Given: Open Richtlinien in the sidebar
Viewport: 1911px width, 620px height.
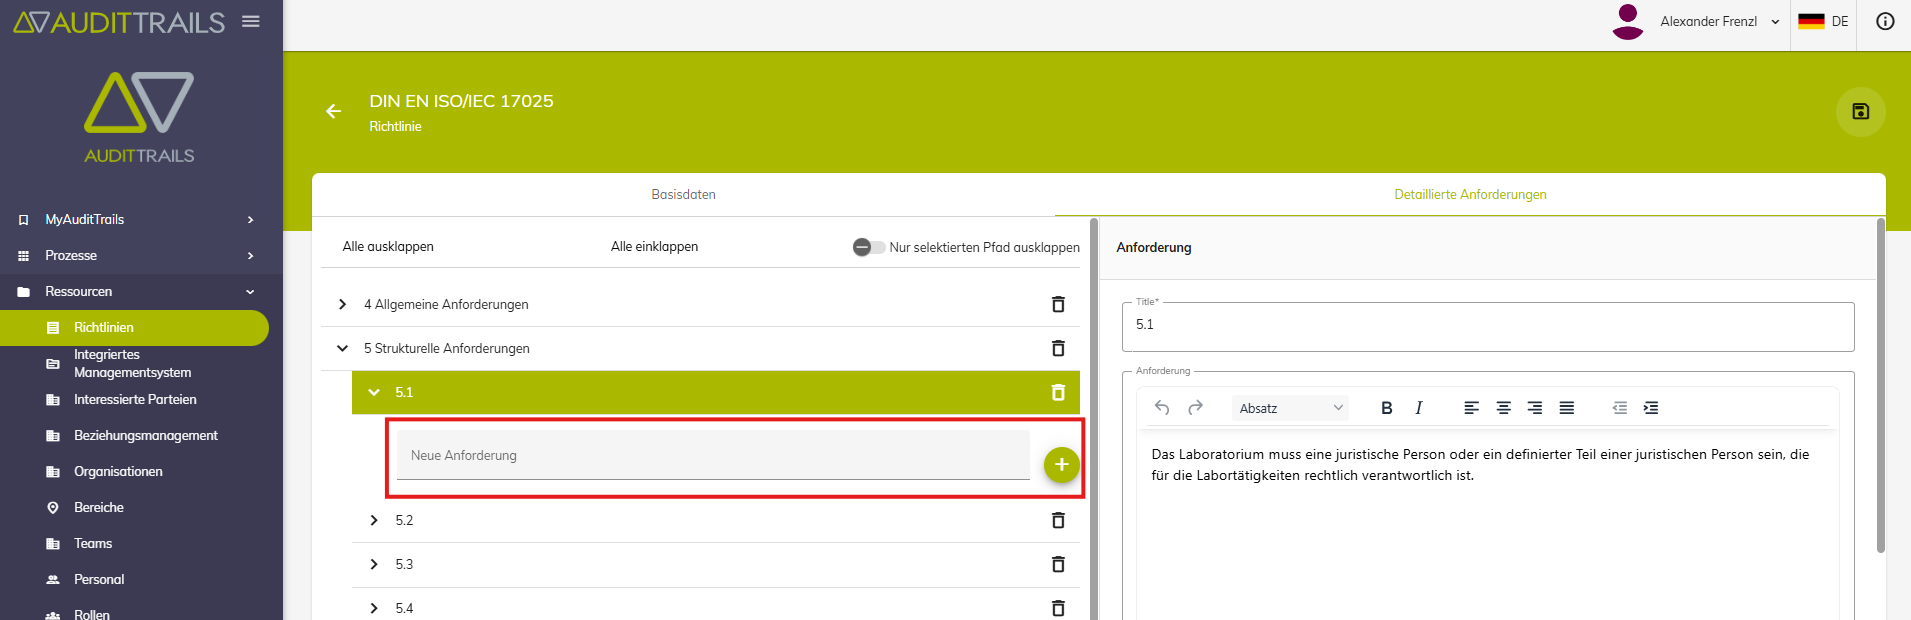Looking at the screenshot, I should pos(134,327).
